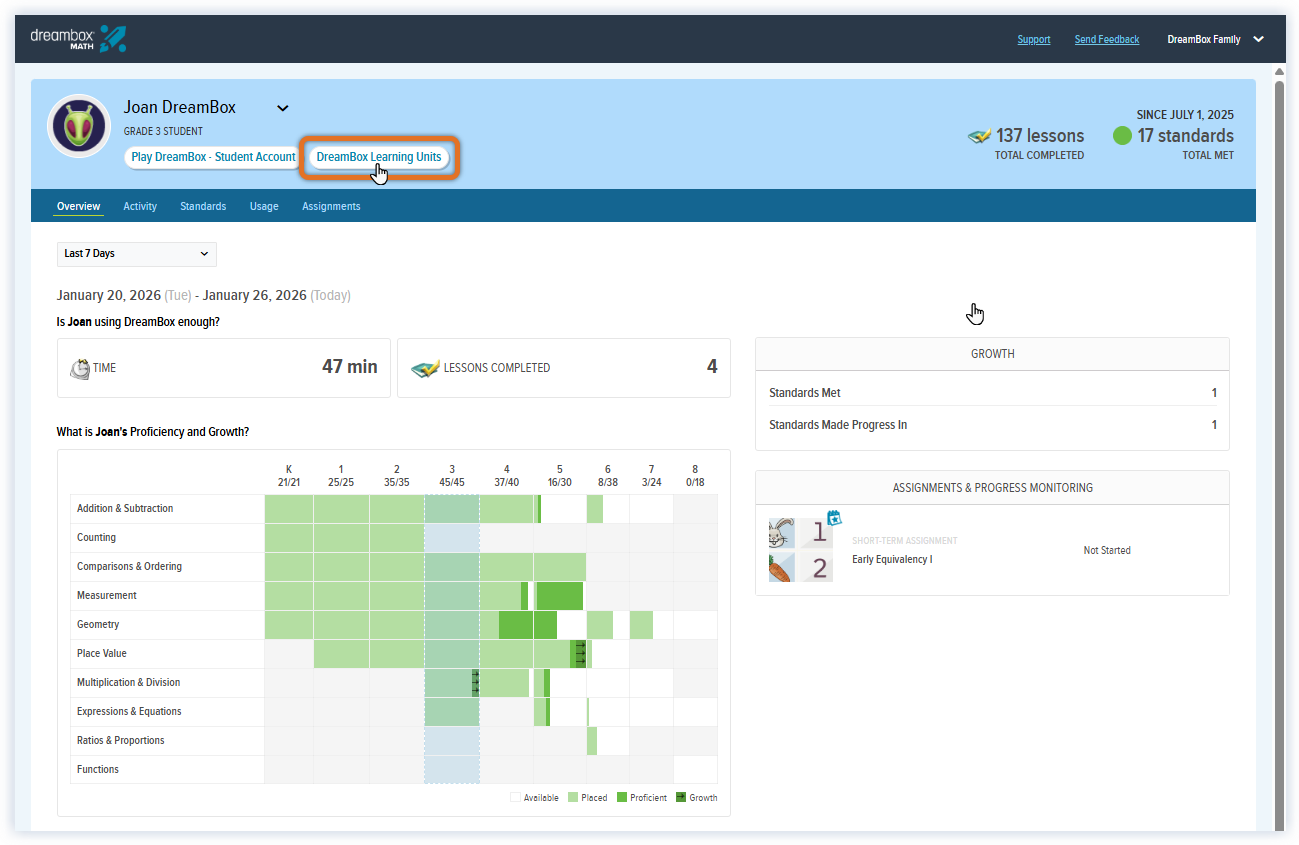Click the lessons book icon beside 137 lessons
The image size is (1299, 845).
tap(979, 136)
